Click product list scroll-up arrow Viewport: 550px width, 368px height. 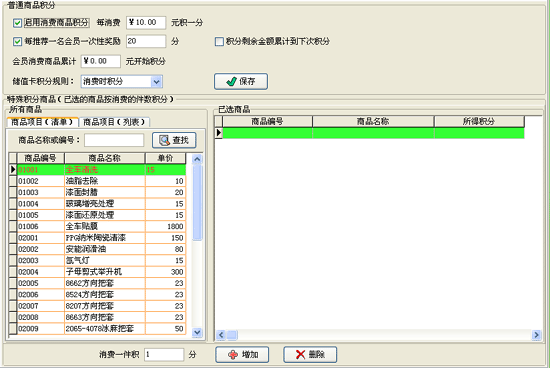click(197, 159)
